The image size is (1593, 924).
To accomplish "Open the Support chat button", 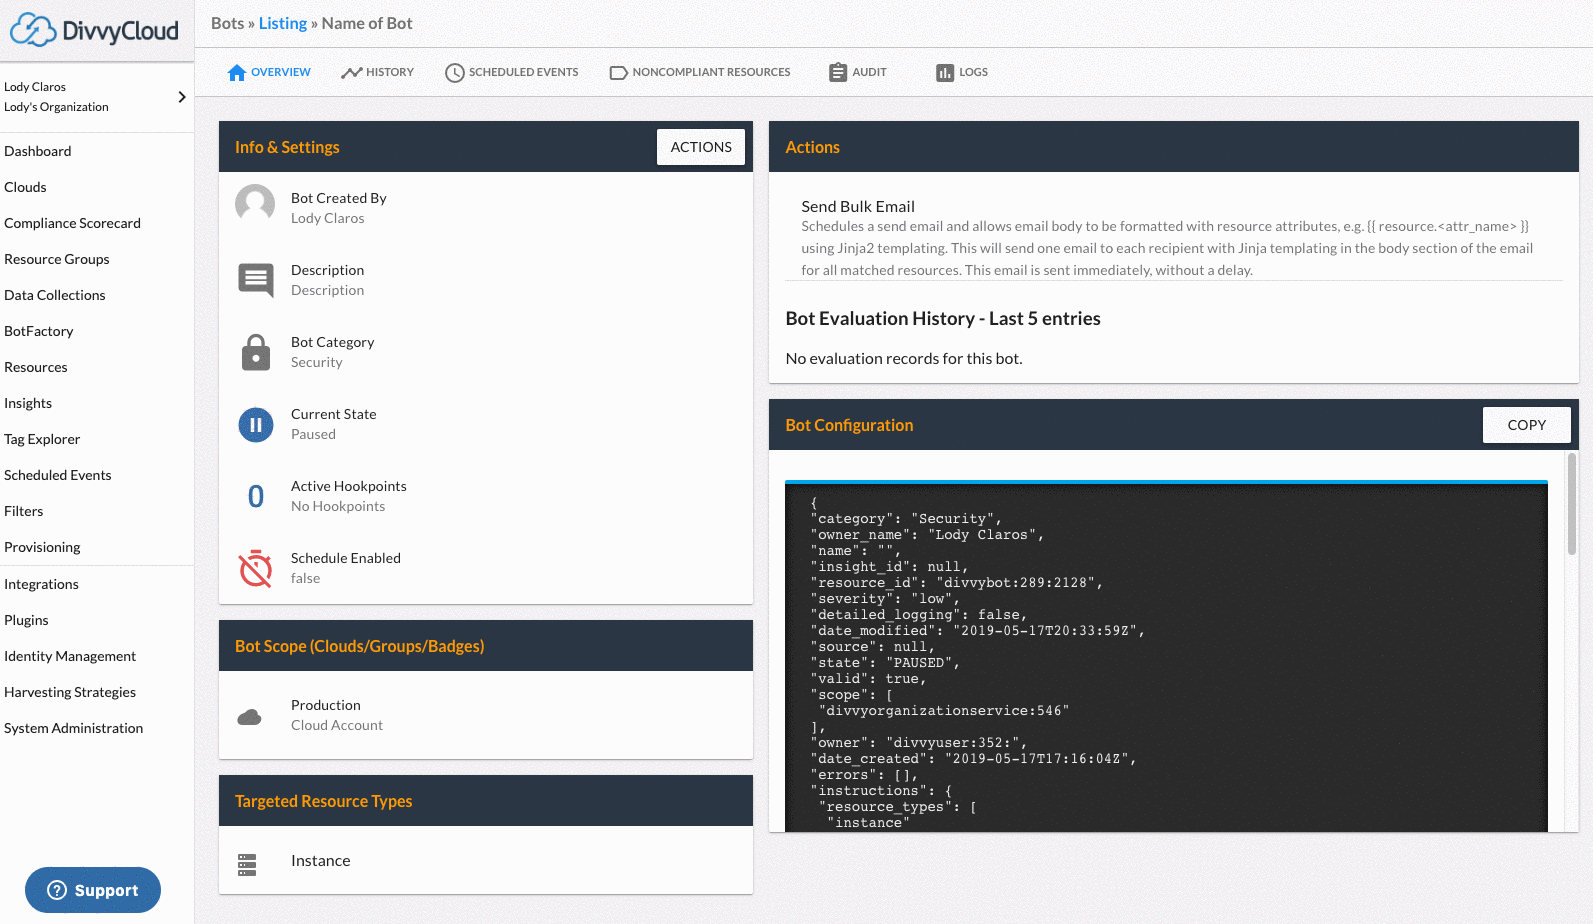I will [93, 890].
